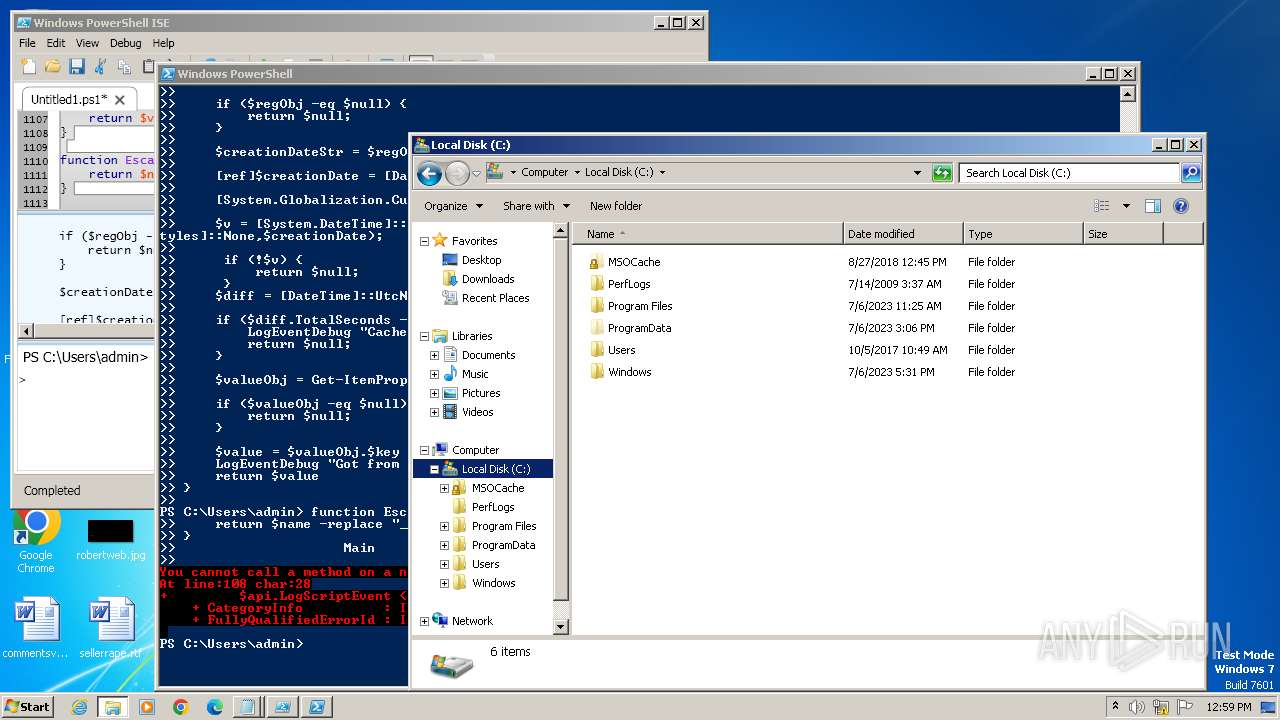1280x720 pixels.
Task: Click PowerShell console scroll up arrow
Action: tap(1128, 94)
